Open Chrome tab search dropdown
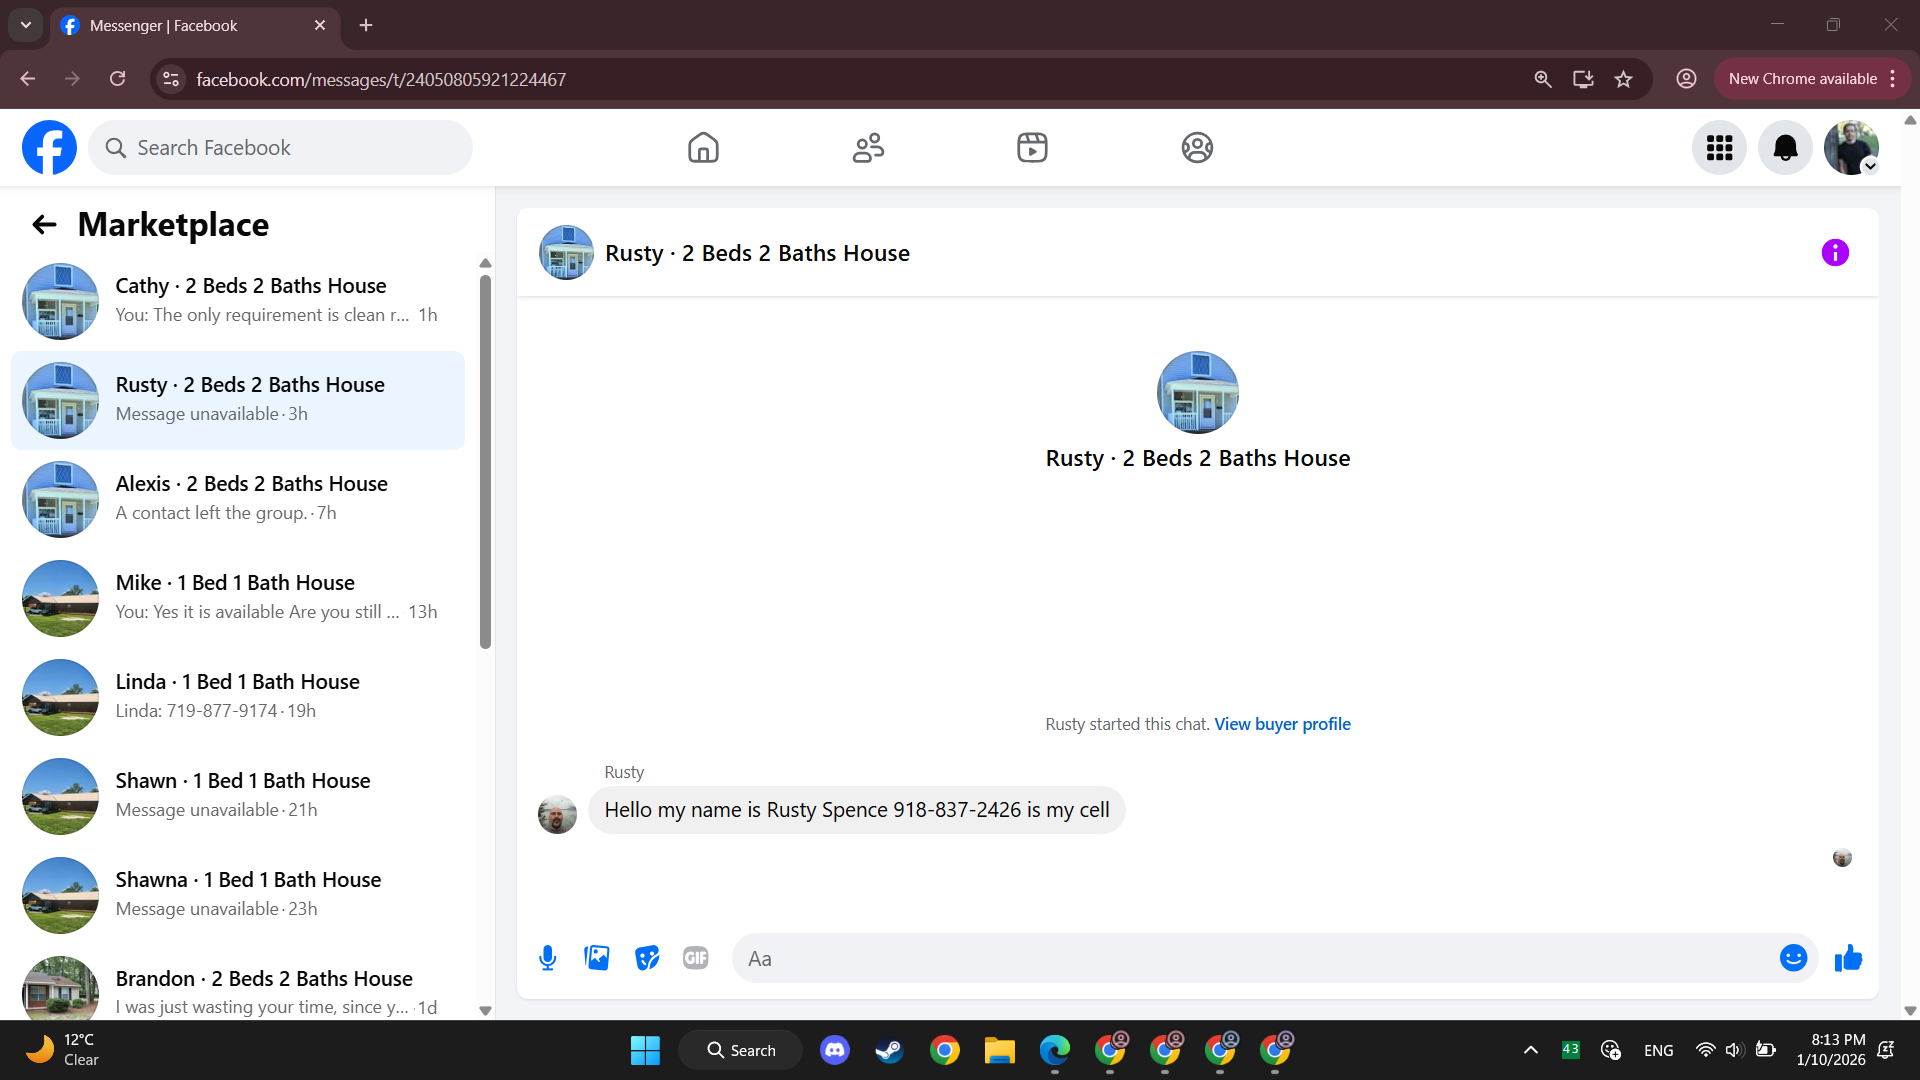Screen dimensions: 1920x1080 26,25
